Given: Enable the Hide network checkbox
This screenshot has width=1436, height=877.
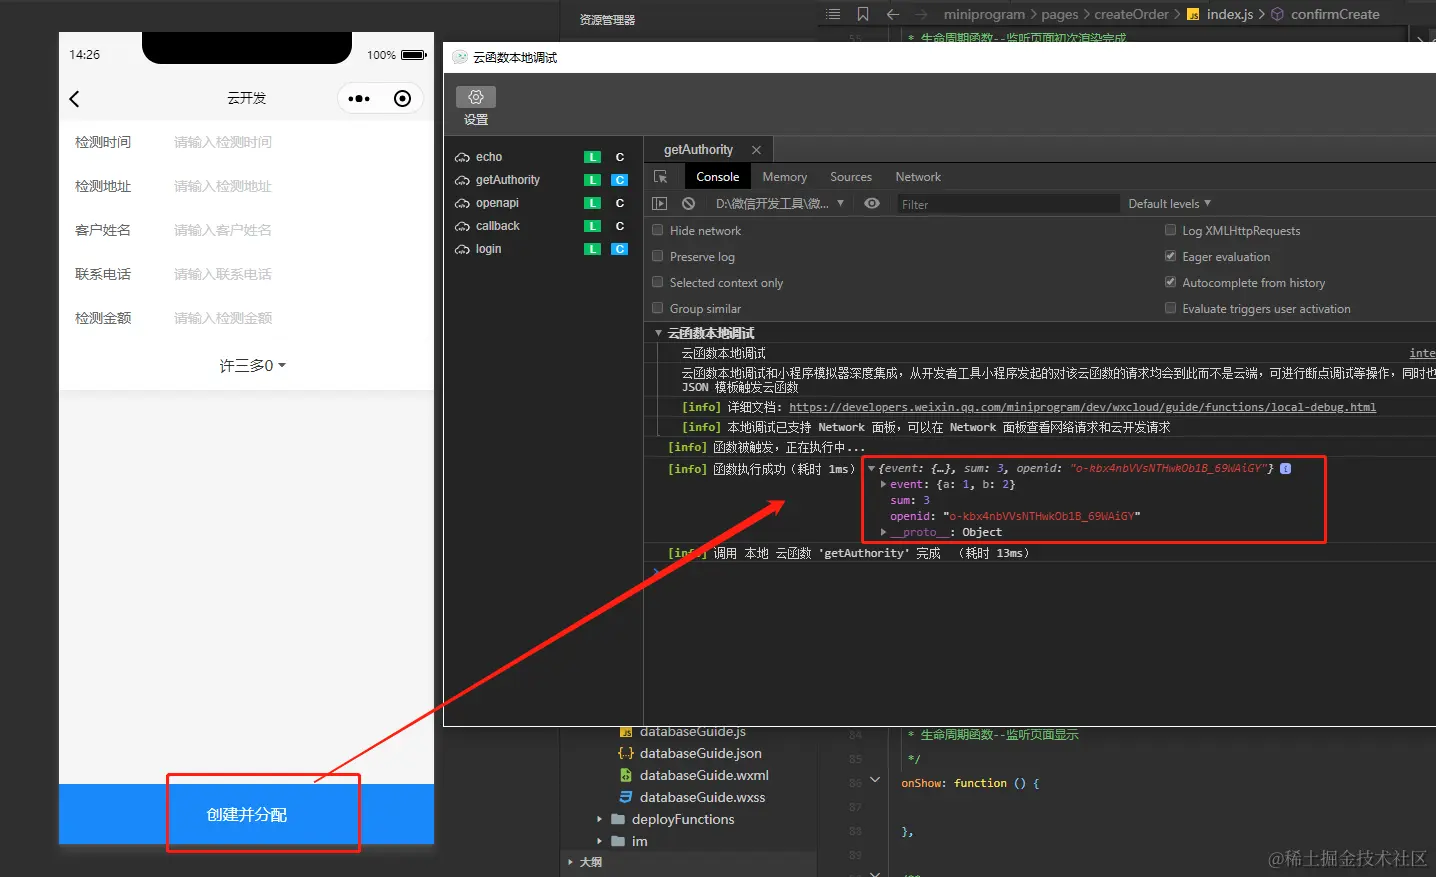Looking at the screenshot, I should point(658,231).
